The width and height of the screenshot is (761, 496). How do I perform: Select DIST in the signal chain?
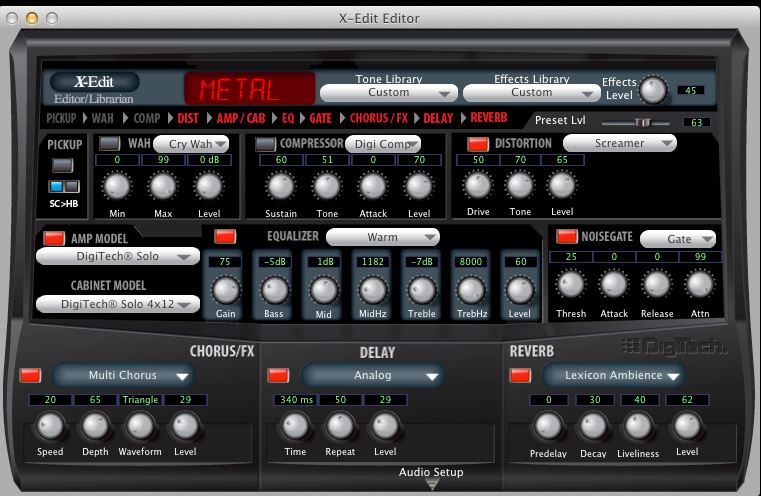point(188,118)
